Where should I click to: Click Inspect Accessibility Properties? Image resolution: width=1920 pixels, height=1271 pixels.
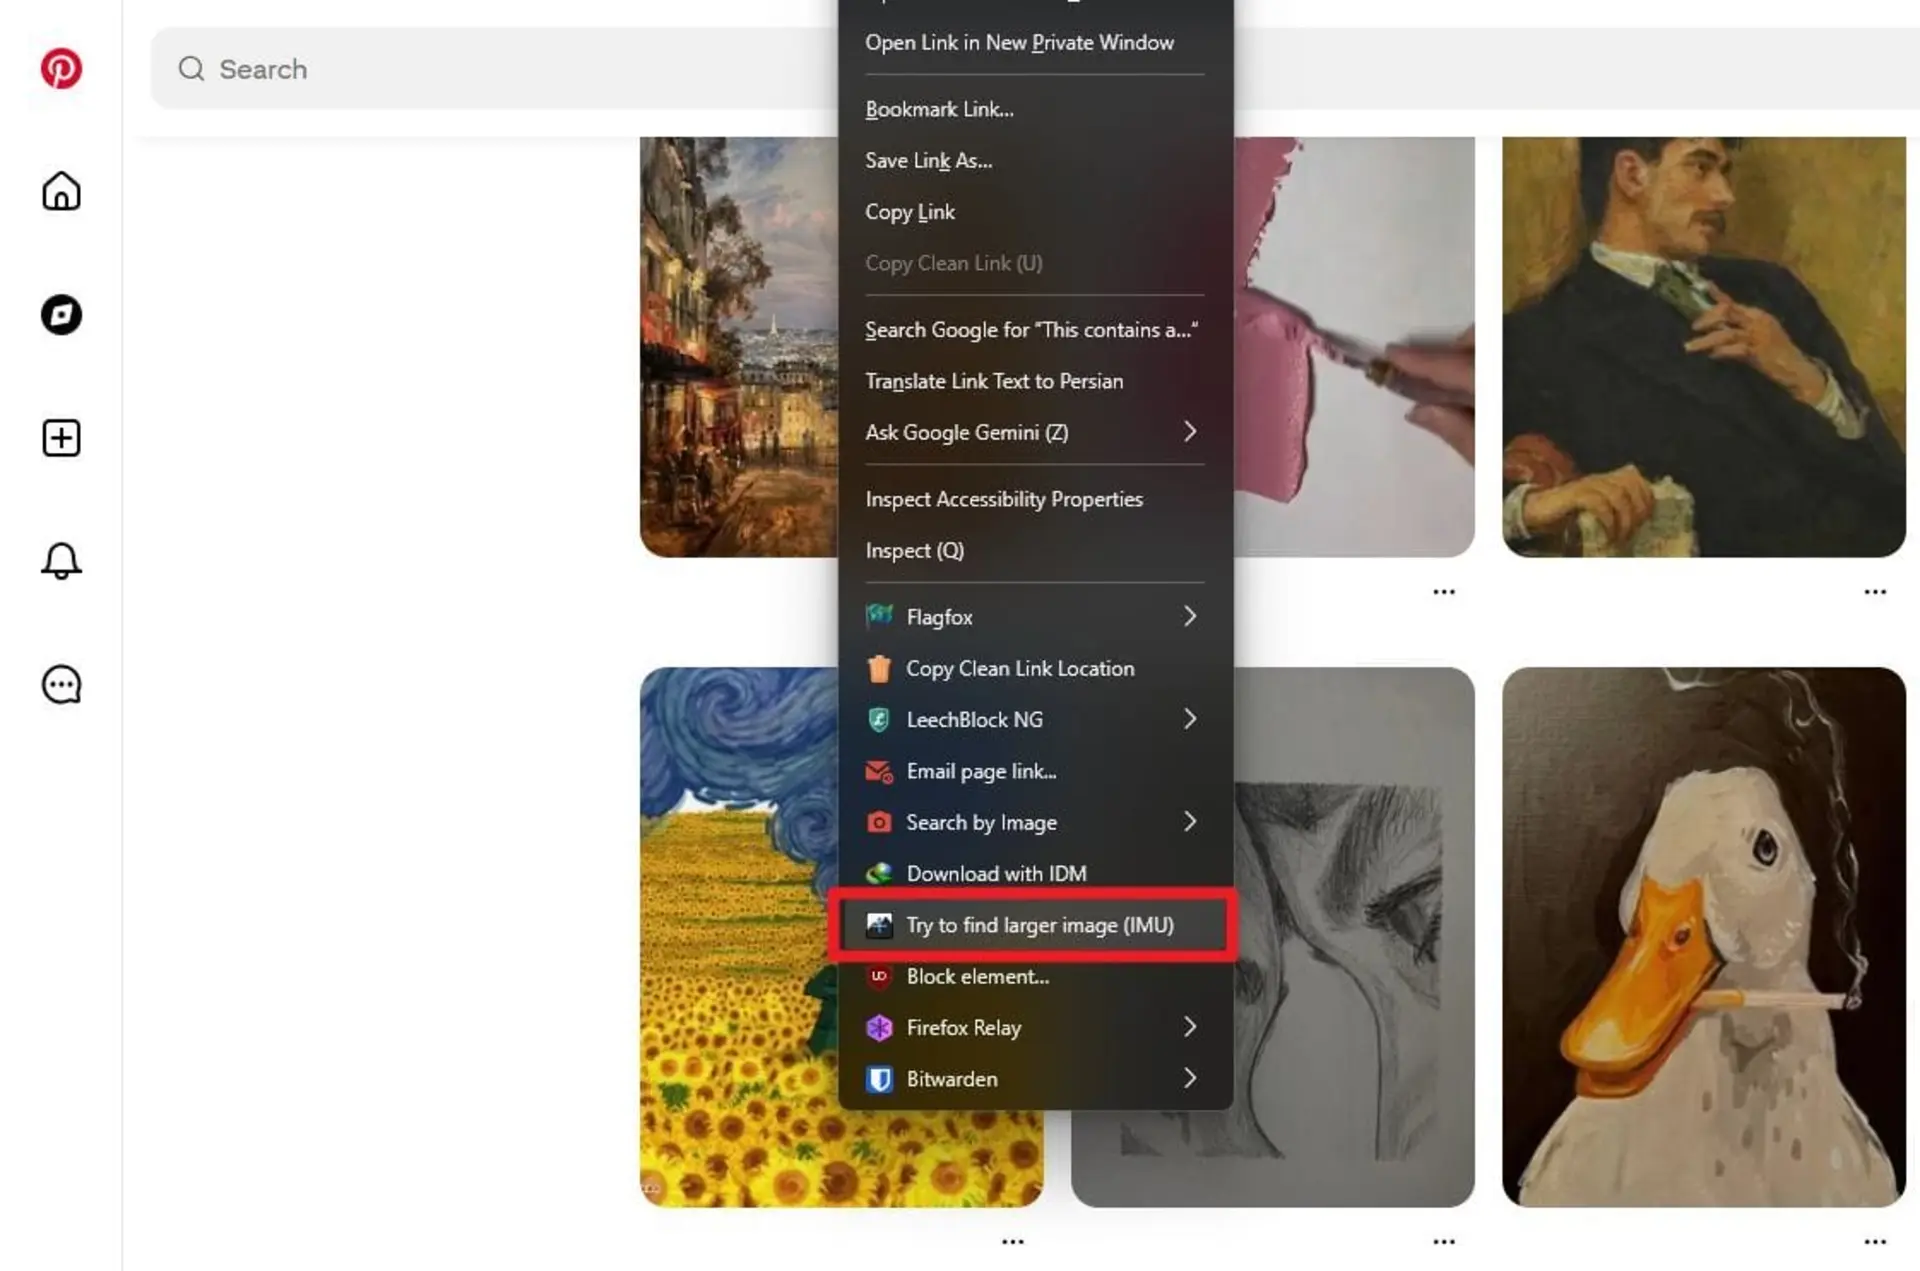1034,499
